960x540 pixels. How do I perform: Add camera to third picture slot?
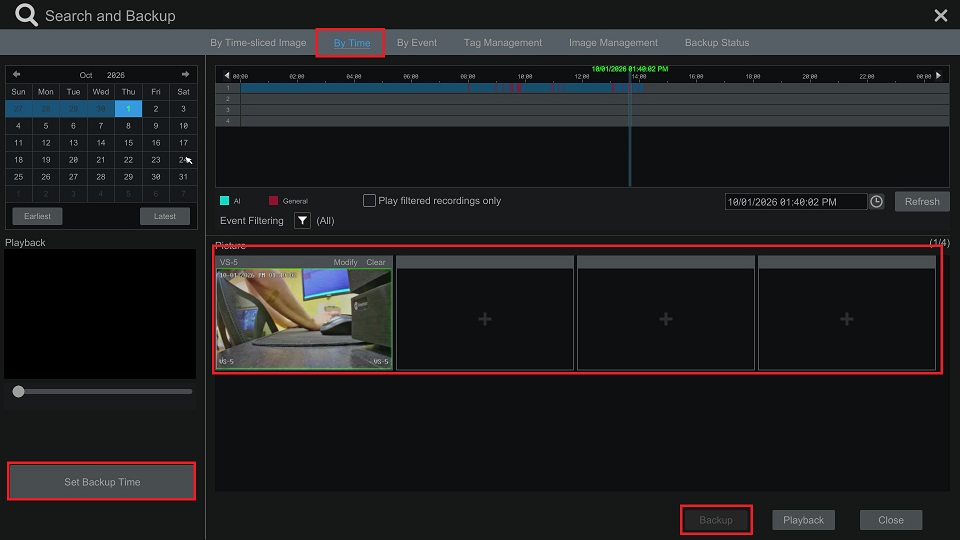pos(666,319)
